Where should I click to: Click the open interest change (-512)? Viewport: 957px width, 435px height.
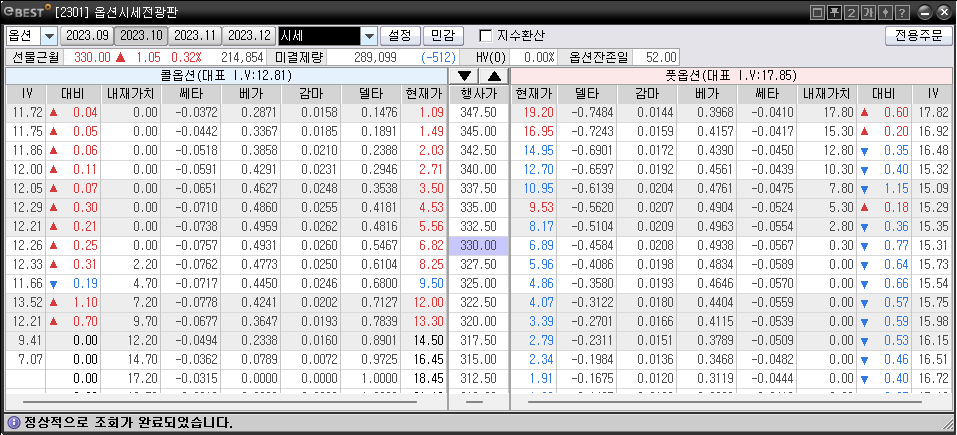tap(438, 57)
